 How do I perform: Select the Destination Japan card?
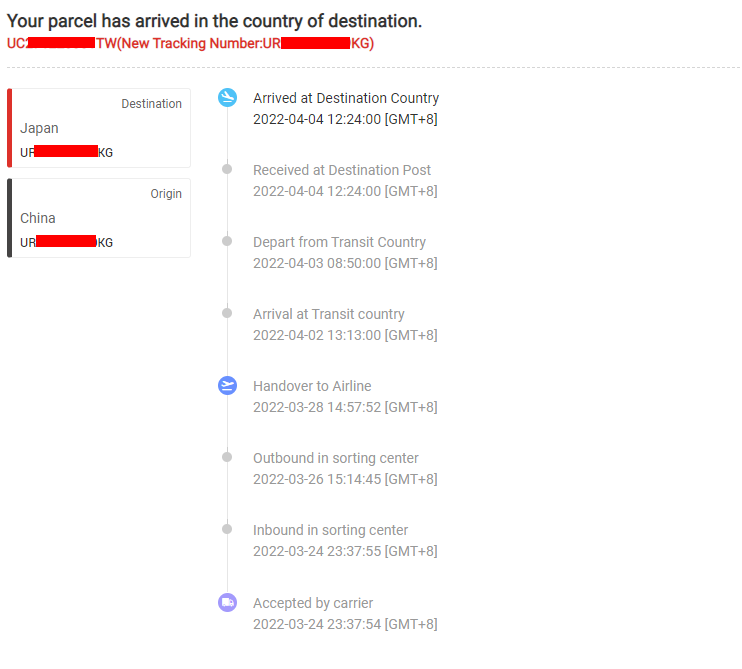point(99,128)
